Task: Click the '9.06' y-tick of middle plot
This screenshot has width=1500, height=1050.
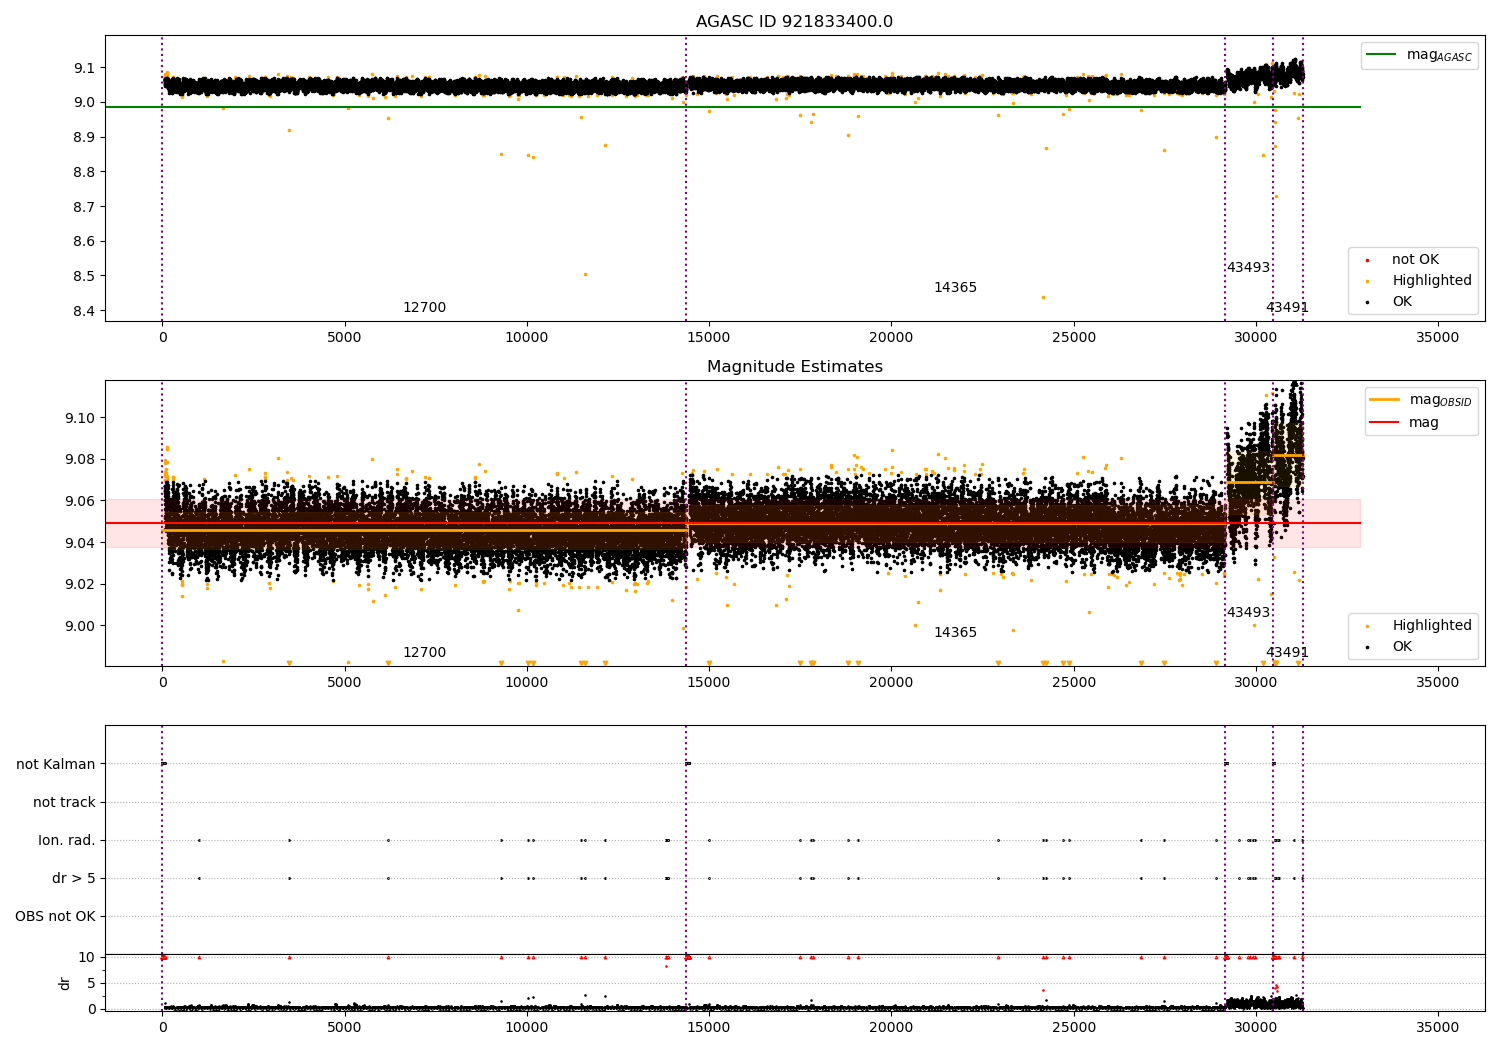Action: click(81, 501)
